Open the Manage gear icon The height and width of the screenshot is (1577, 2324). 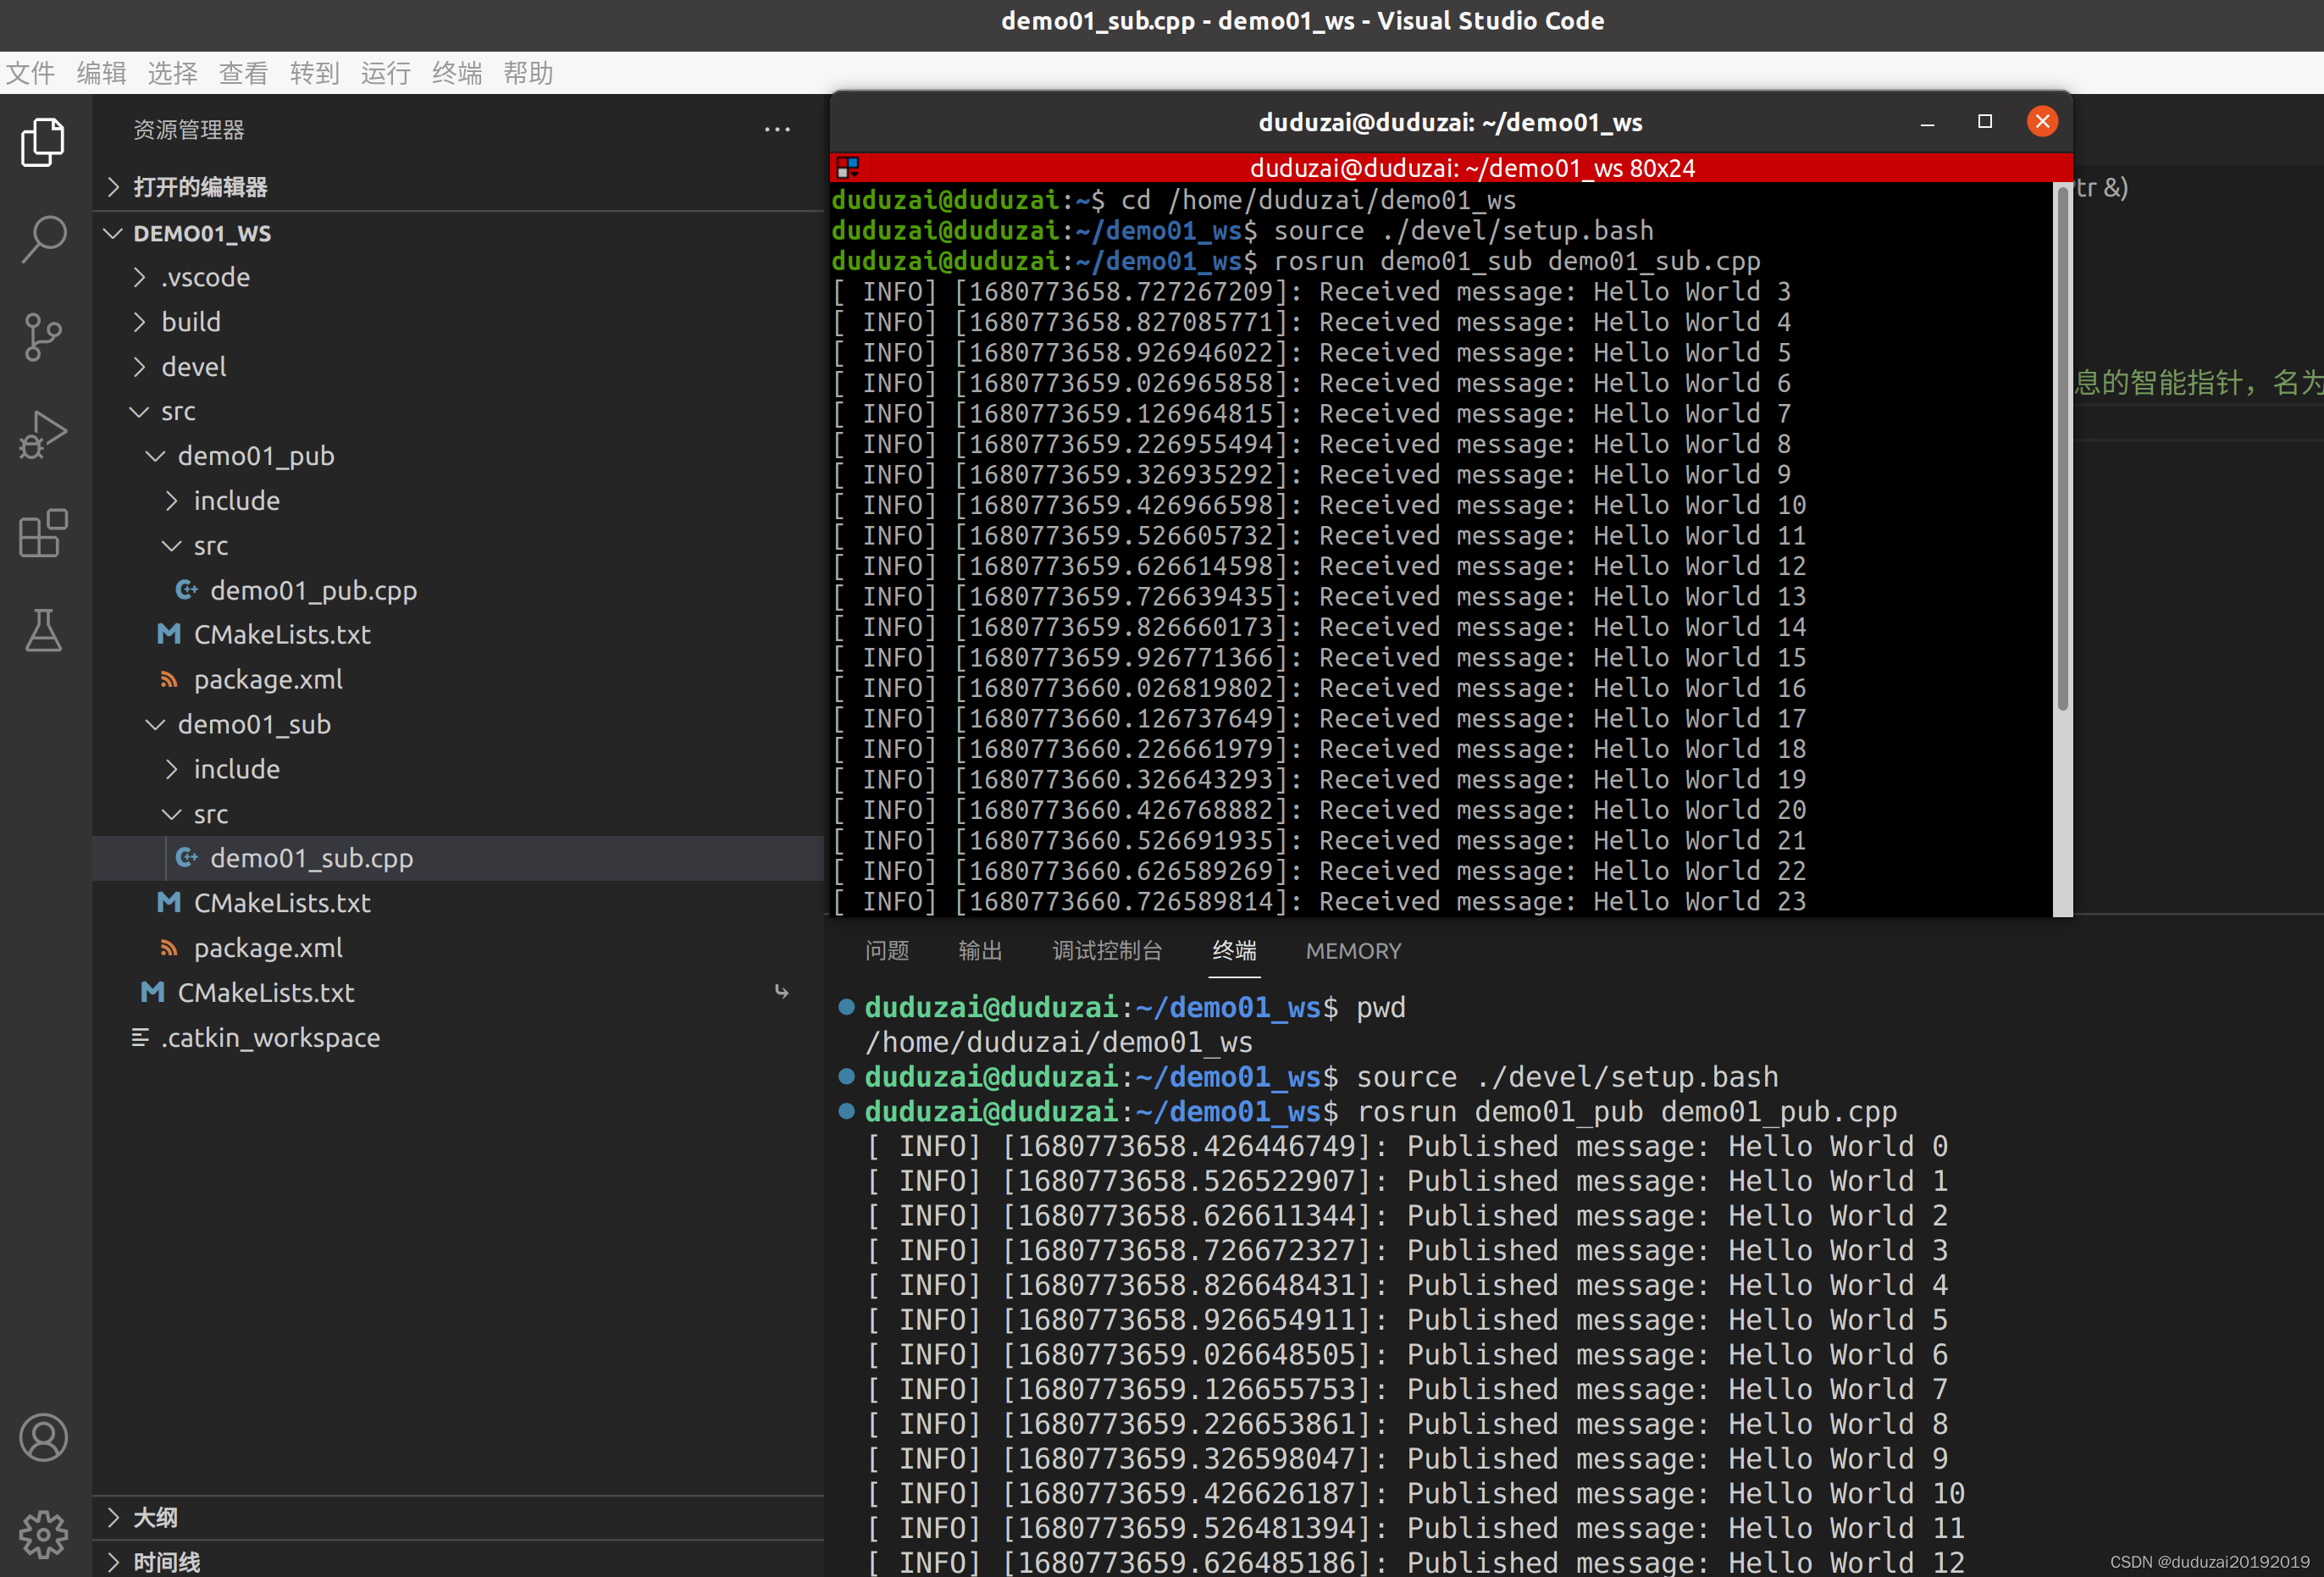(x=43, y=1534)
